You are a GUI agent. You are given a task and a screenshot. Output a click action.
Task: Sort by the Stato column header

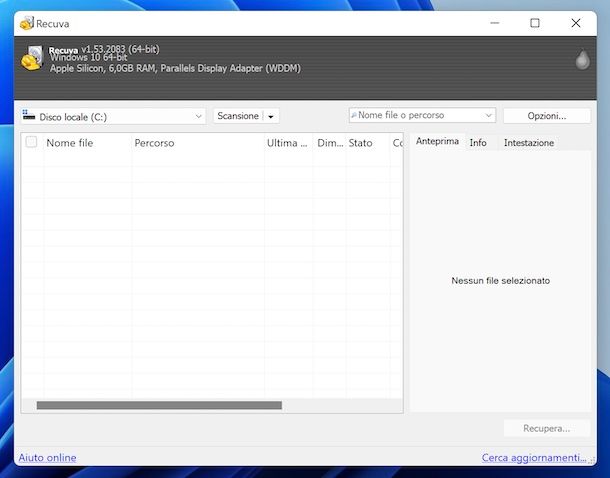[x=368, y=143]
